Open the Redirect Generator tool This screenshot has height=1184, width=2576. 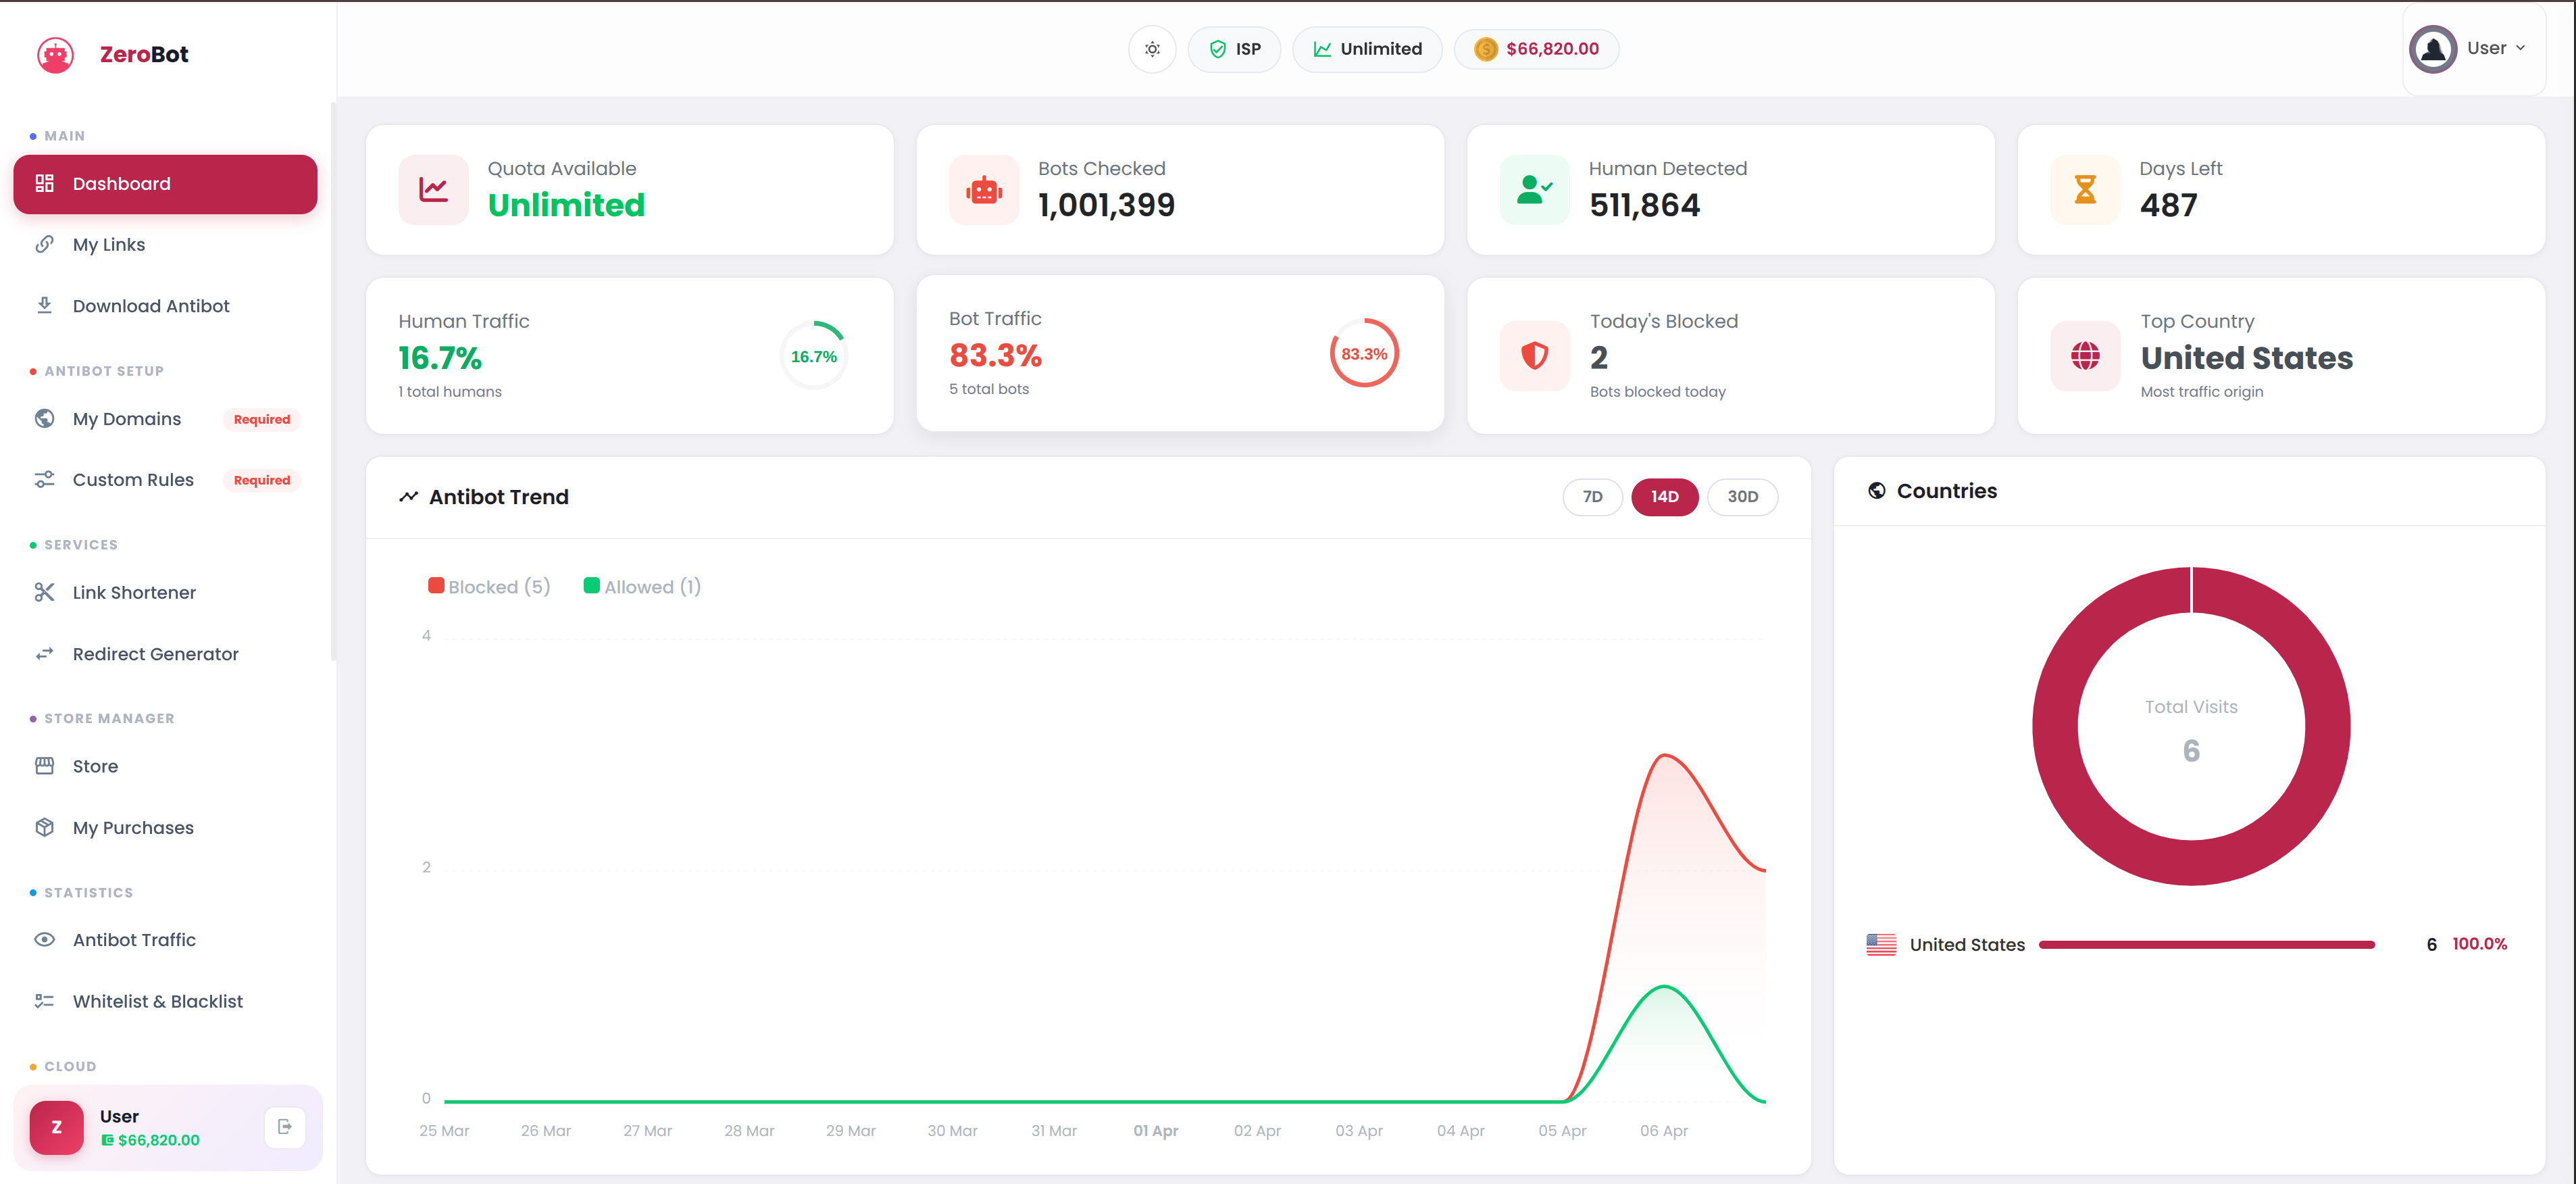click(155, 654)
